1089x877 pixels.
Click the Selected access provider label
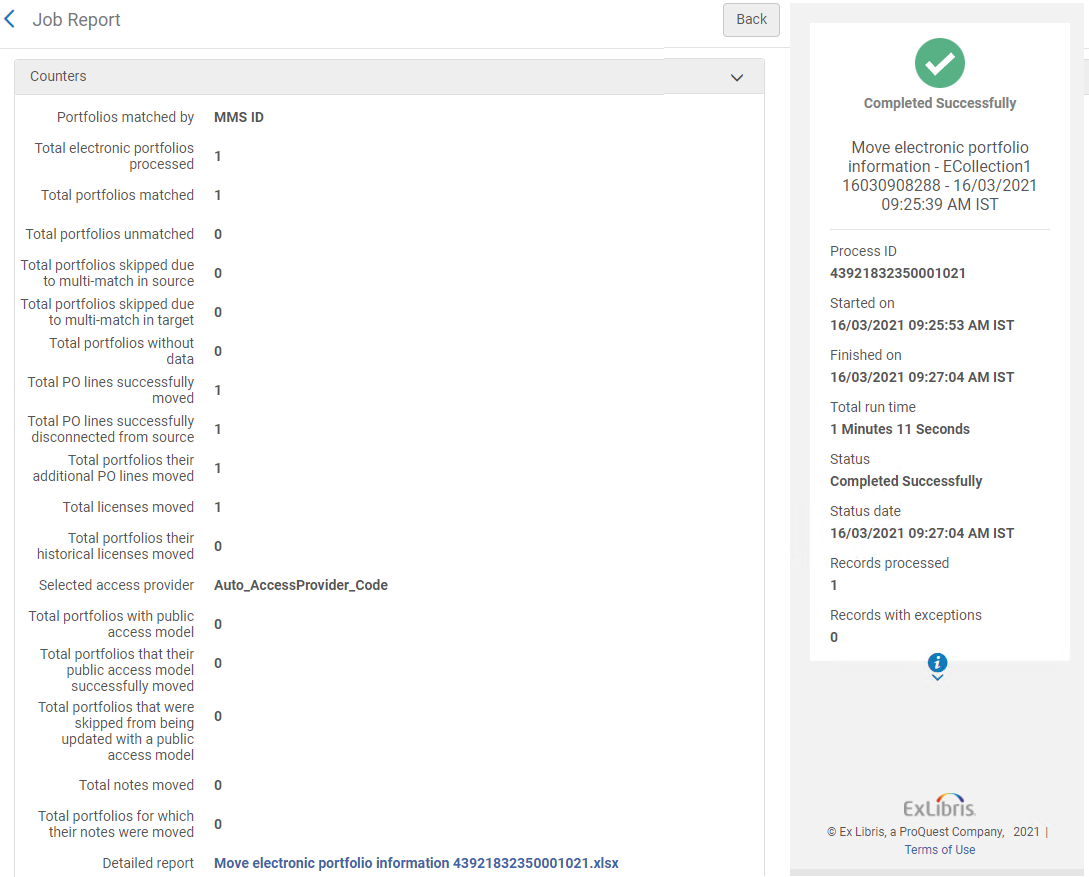pyautogui.click(x=116, y=585)
